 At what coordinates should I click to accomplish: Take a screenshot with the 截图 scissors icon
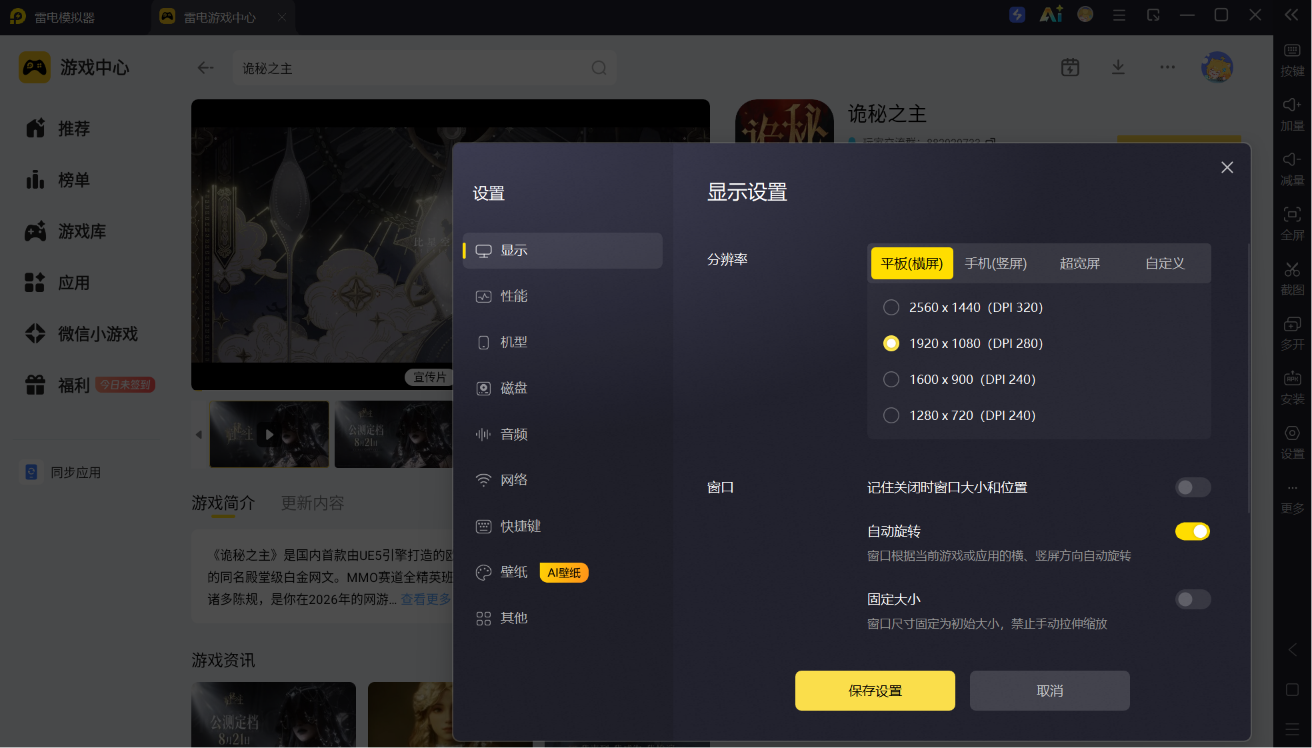1292,279
